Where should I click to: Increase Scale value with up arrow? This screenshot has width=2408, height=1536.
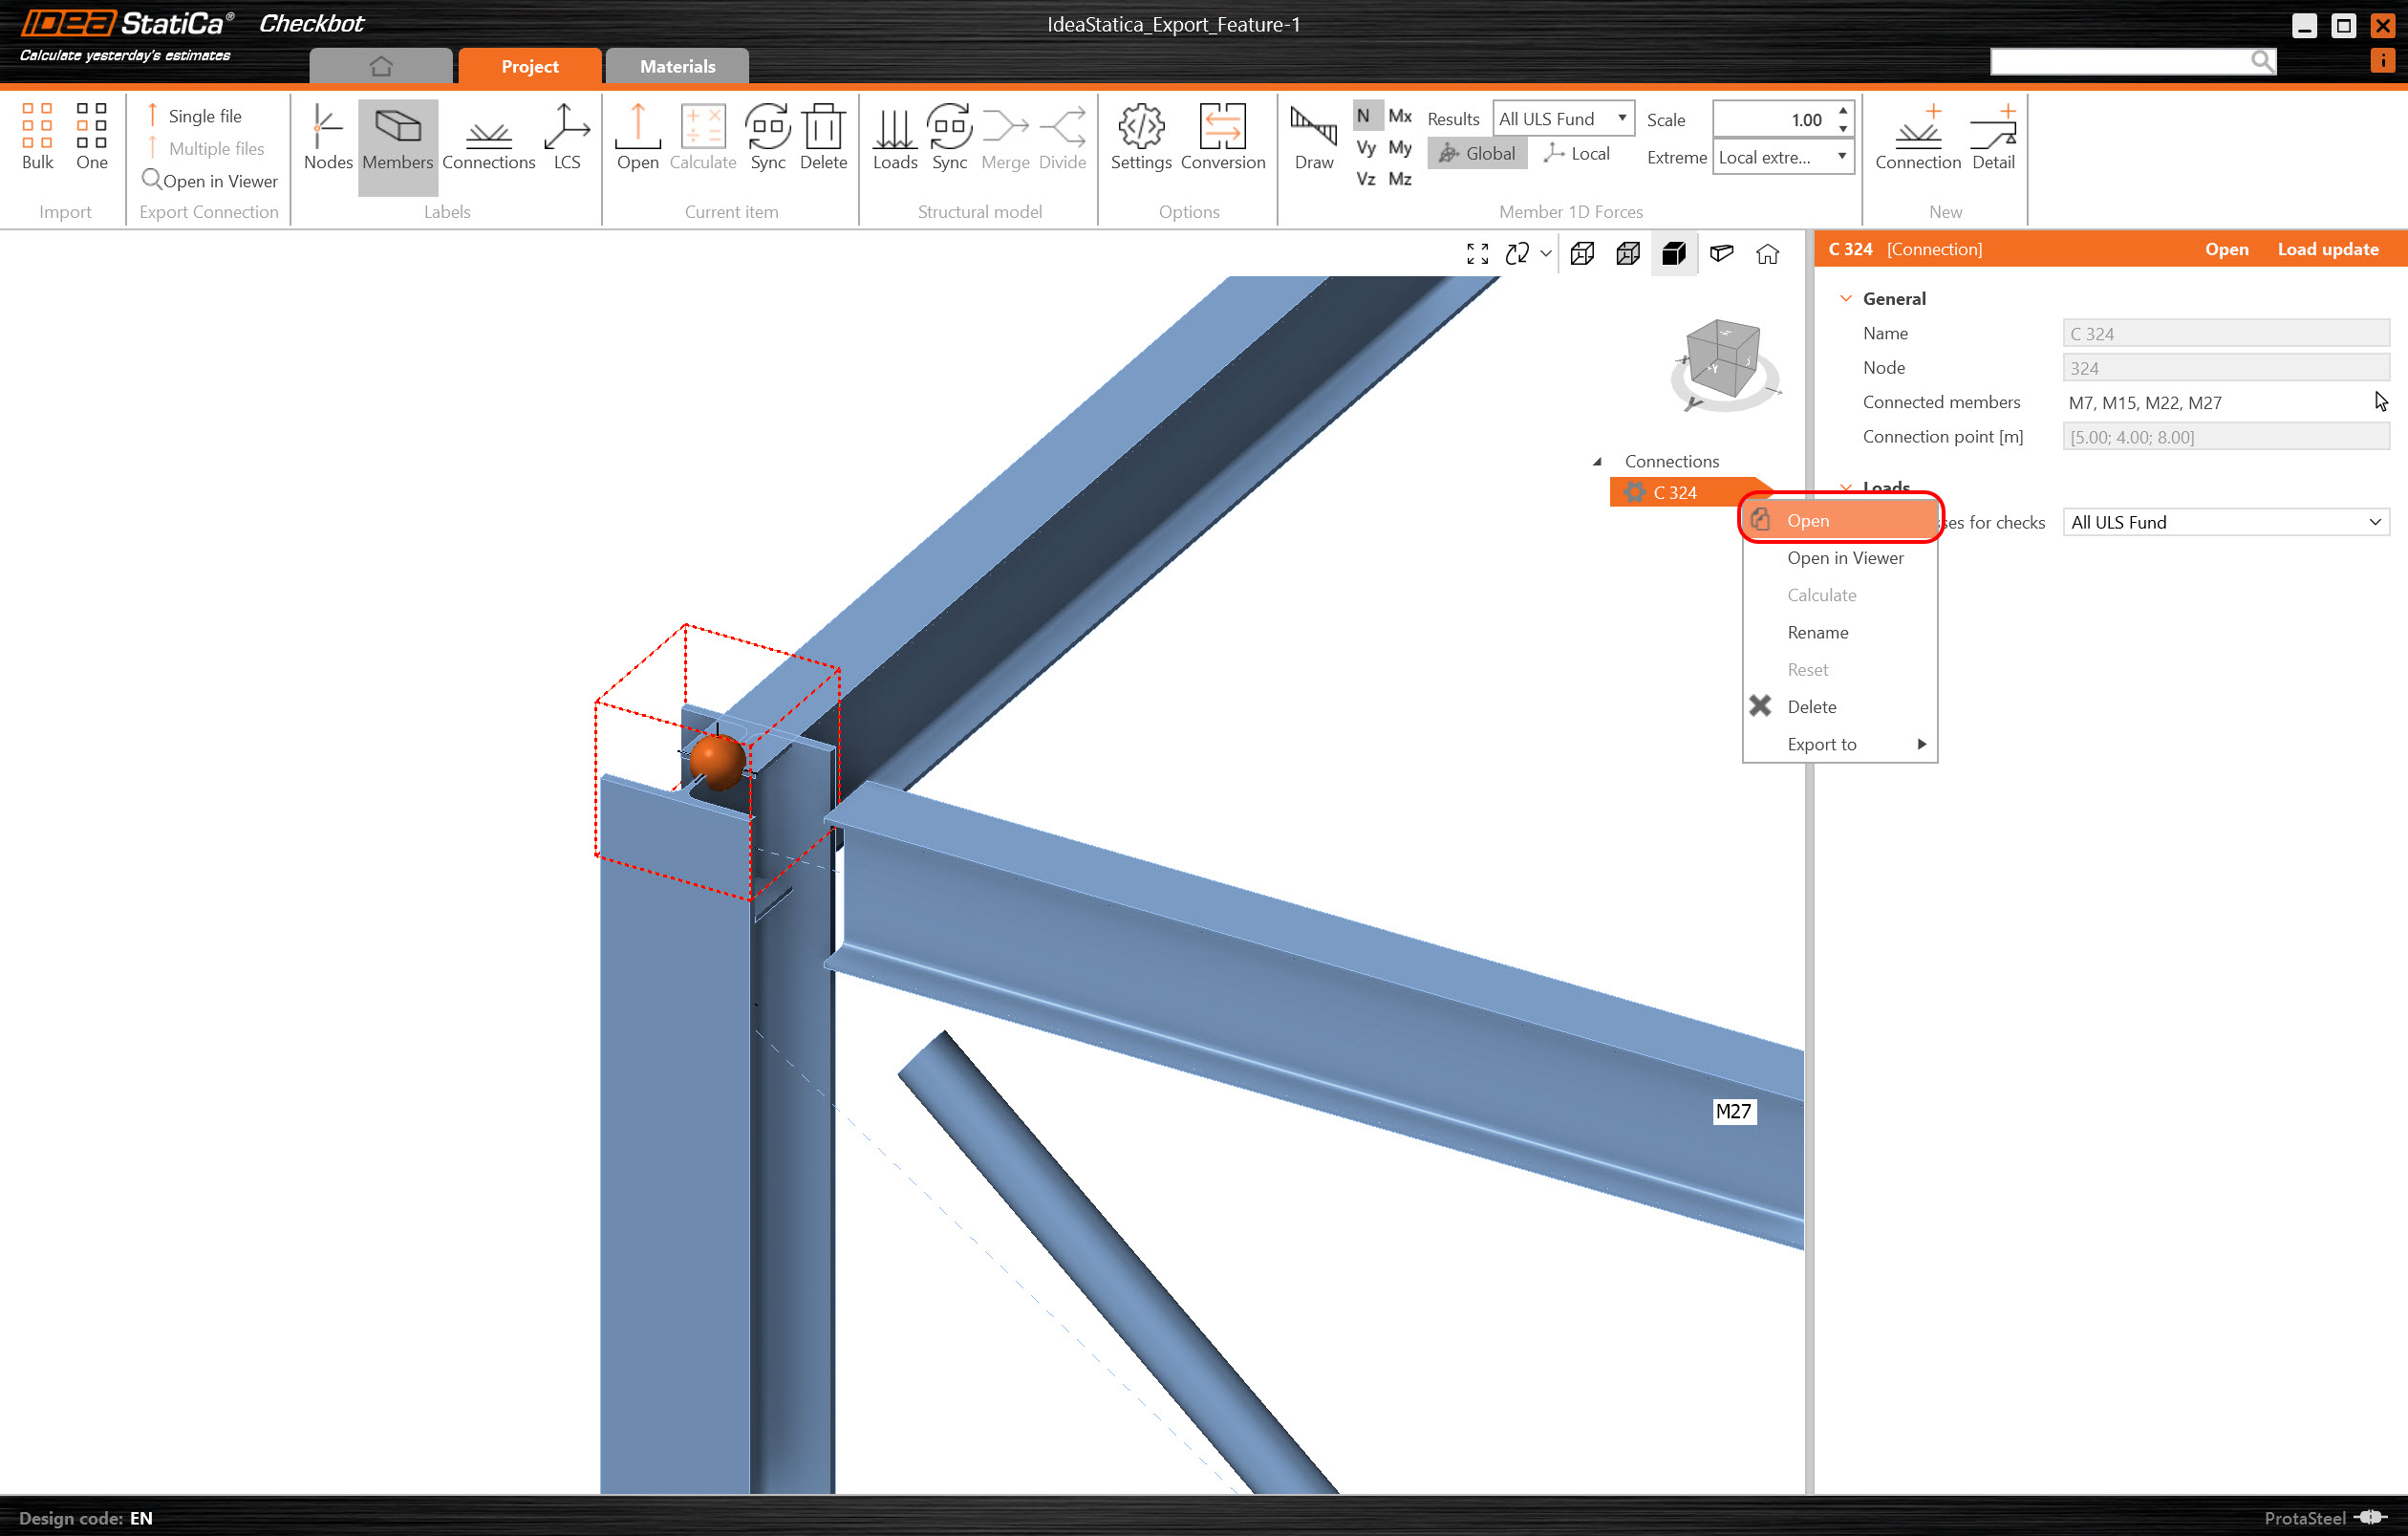pyautogui.click(x=1842, y=111)
